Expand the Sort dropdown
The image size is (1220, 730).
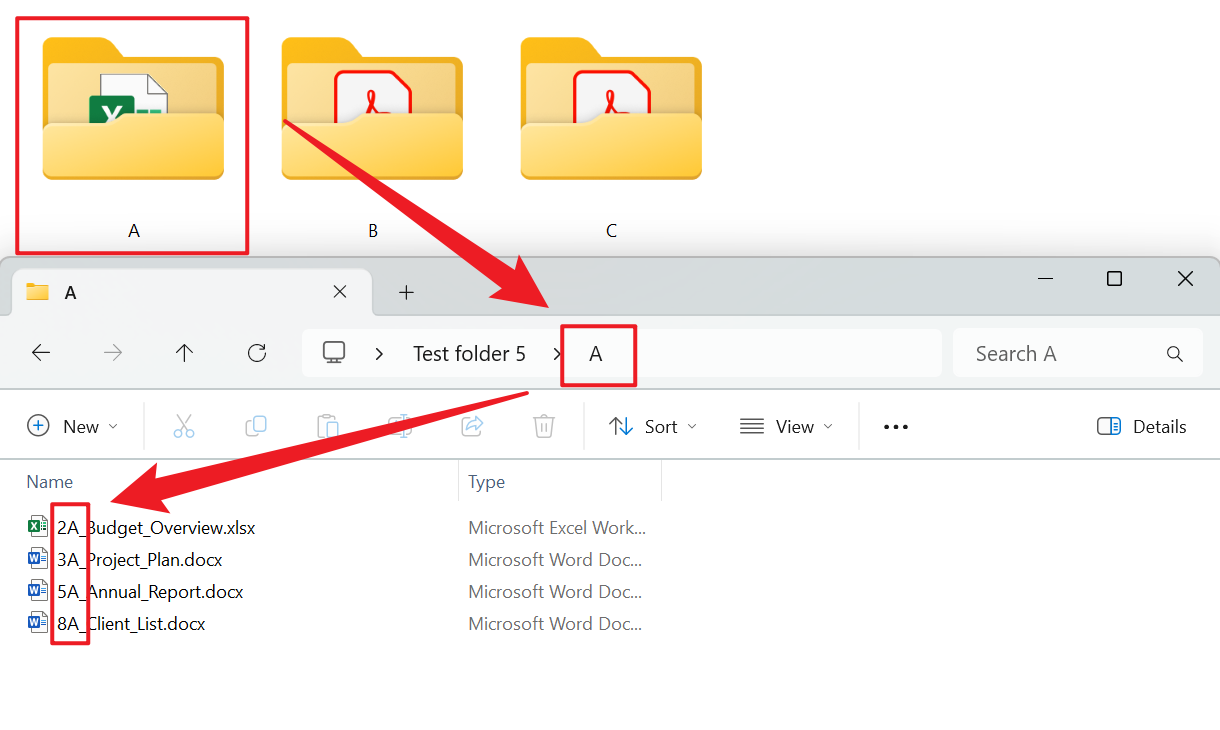pyautogui.click(x=653, y=426)
